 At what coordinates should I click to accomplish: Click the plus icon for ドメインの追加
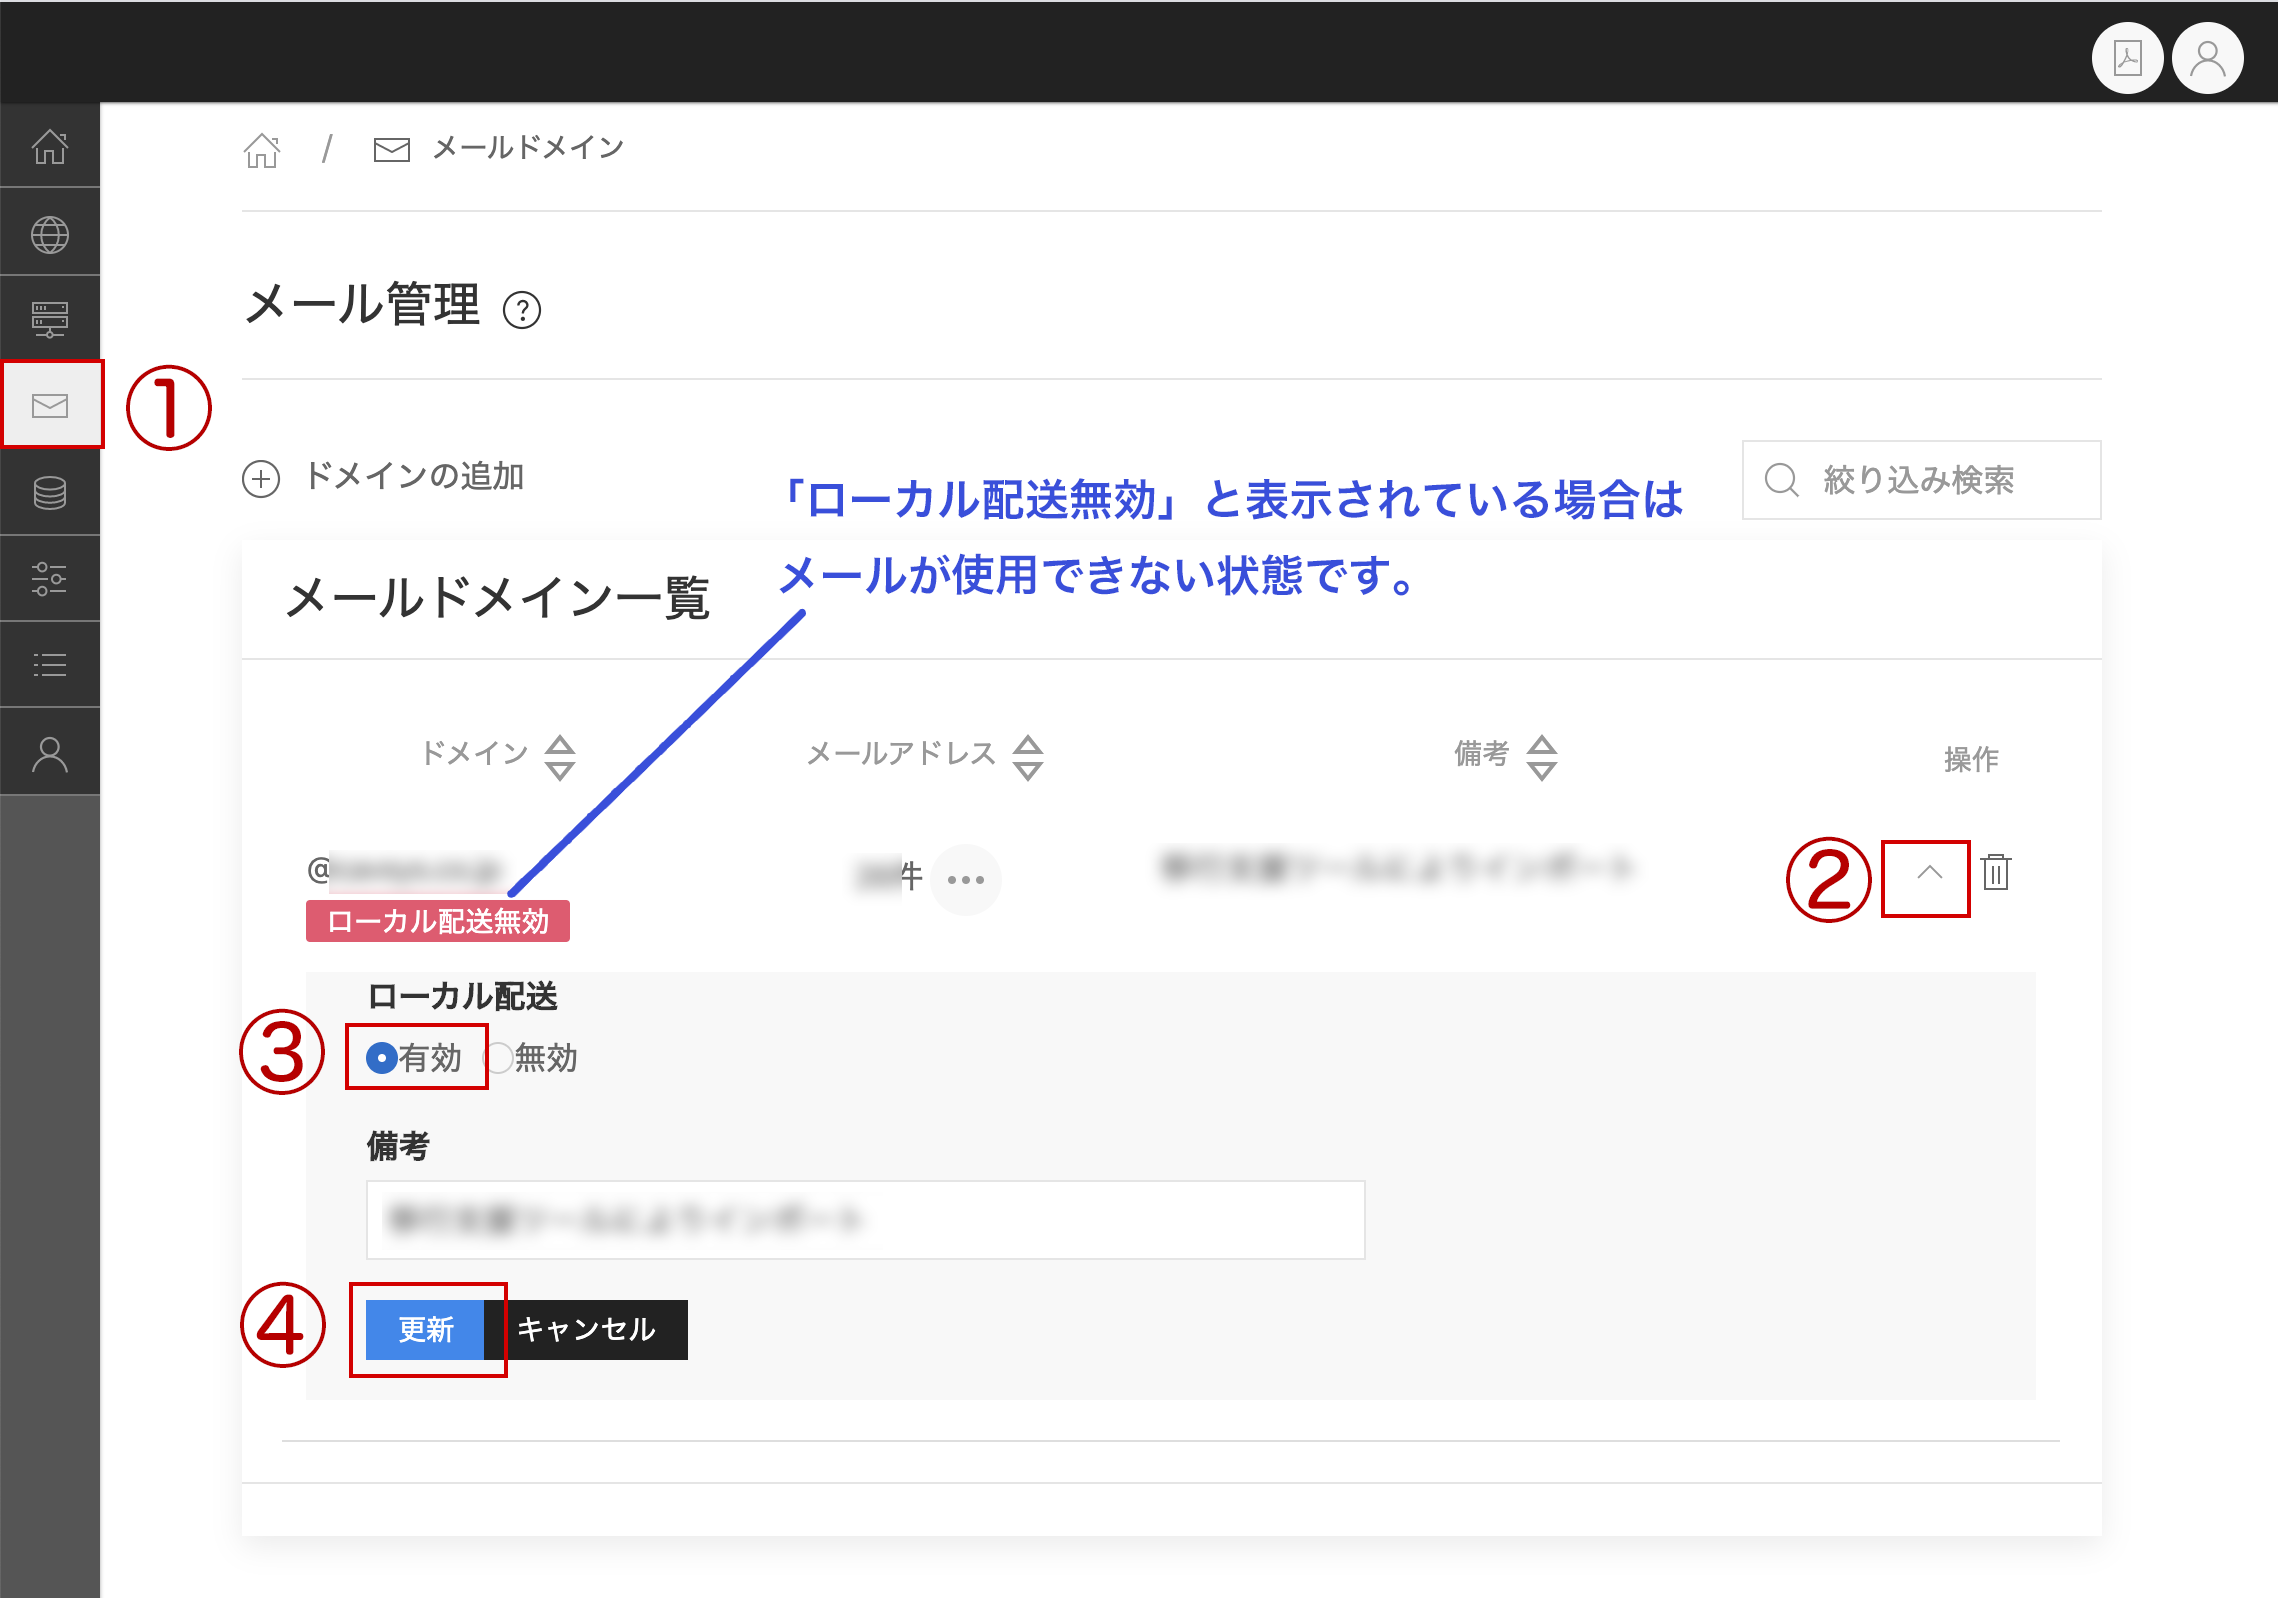point(261,478)
